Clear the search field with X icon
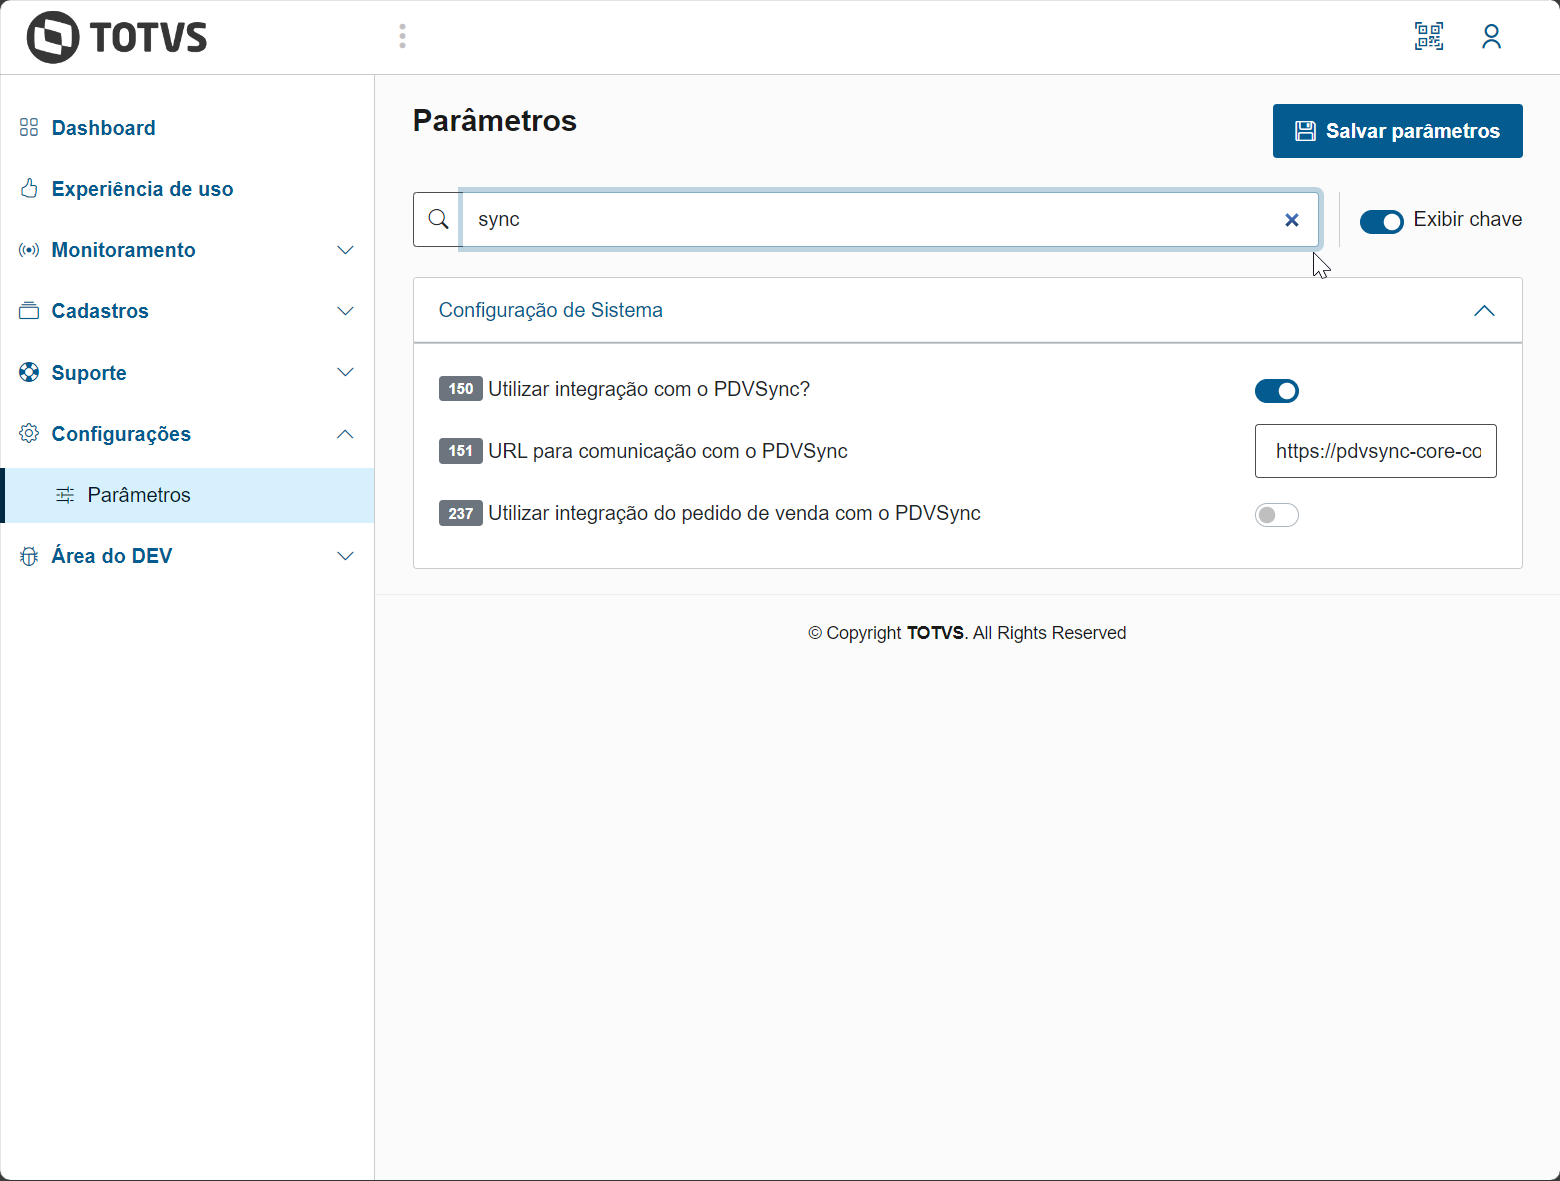This screenshot has width=1560, height=1181. click(1292, 220)
